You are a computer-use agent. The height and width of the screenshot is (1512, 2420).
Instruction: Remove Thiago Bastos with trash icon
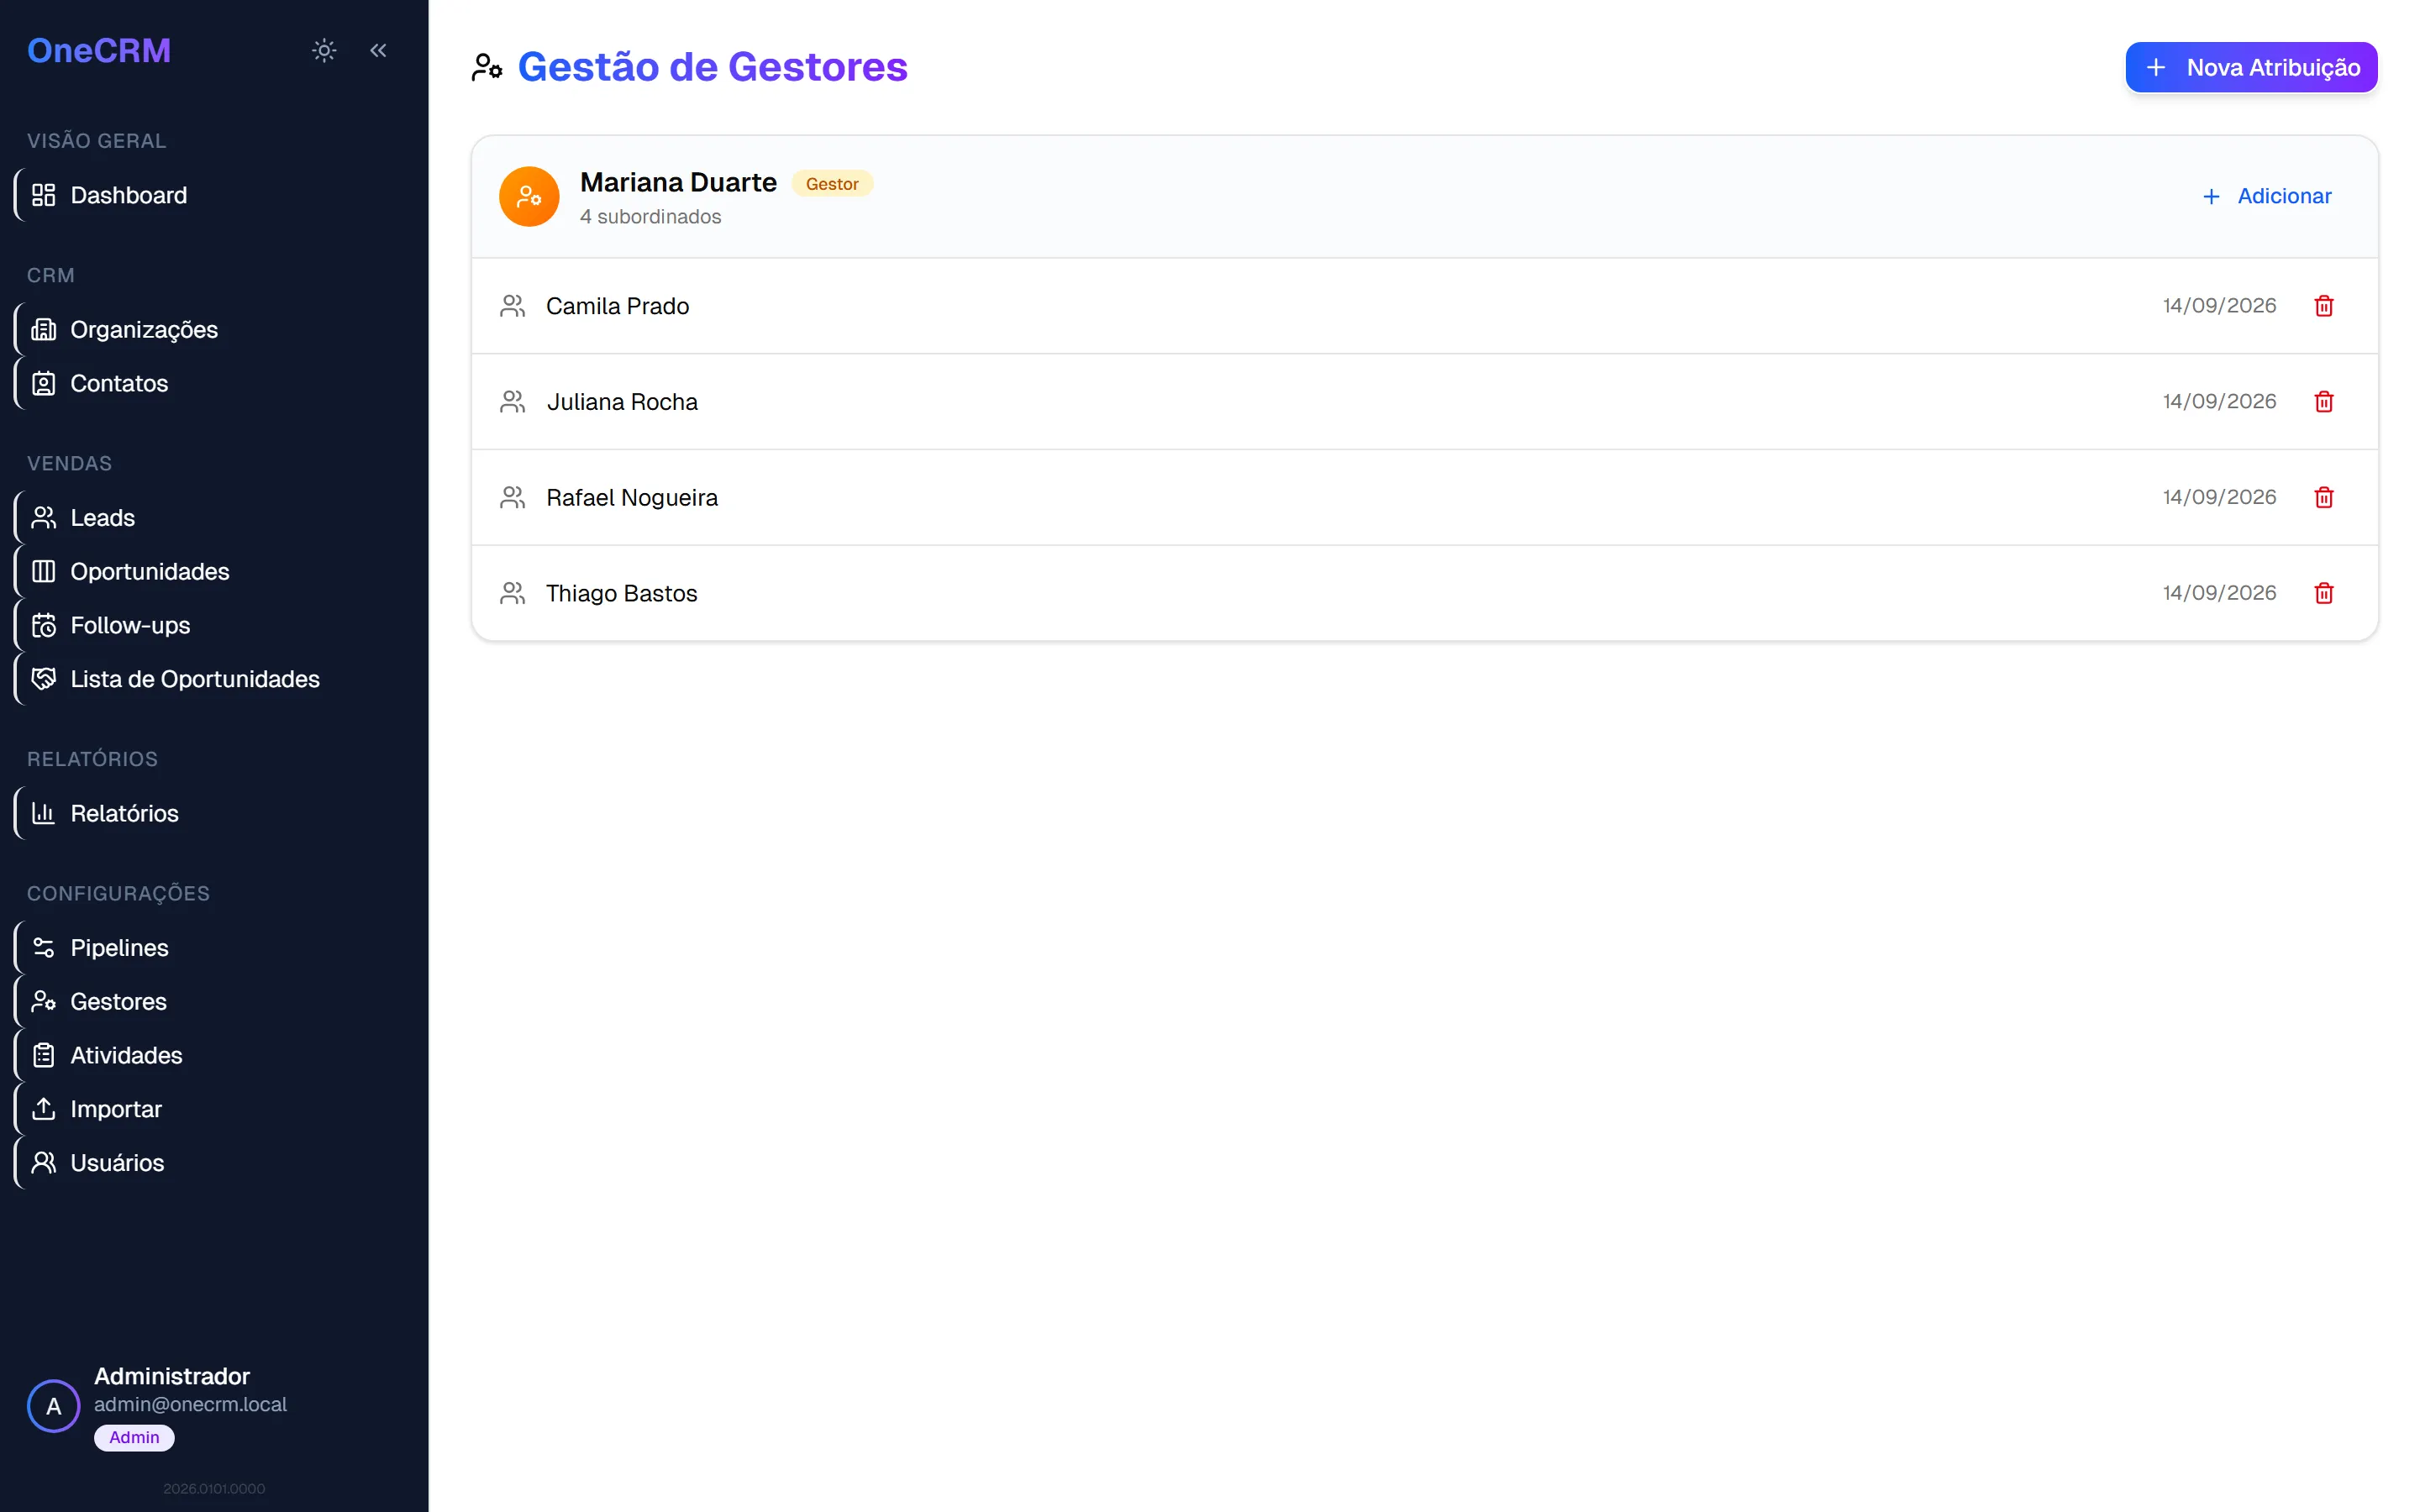2324,593
